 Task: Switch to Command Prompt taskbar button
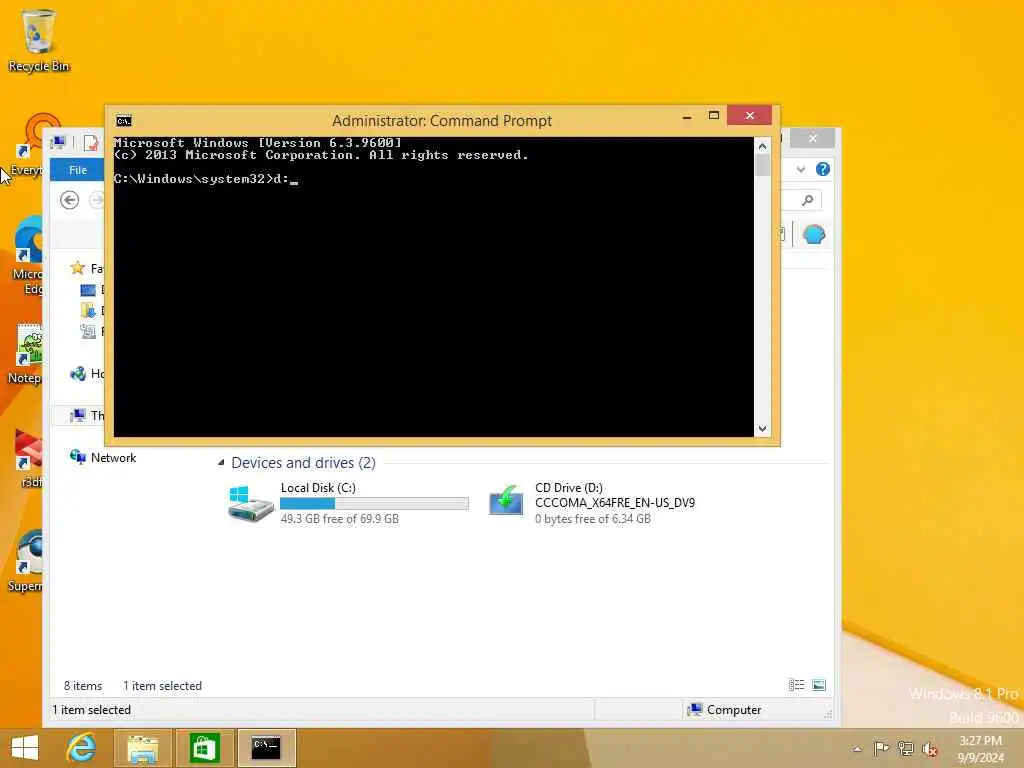click(x=266, y=748)
